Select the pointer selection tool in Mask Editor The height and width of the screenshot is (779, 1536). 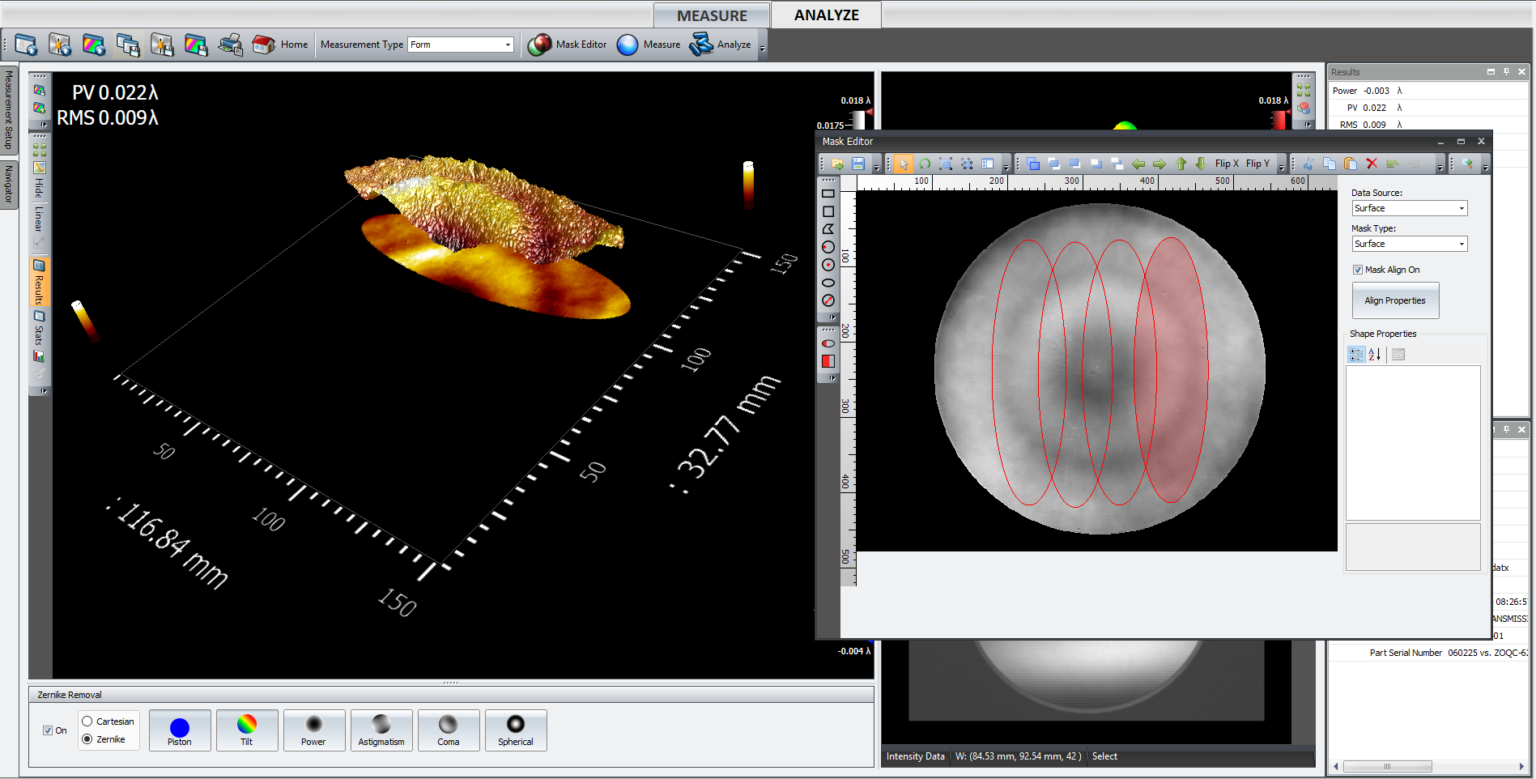[904, 163]
